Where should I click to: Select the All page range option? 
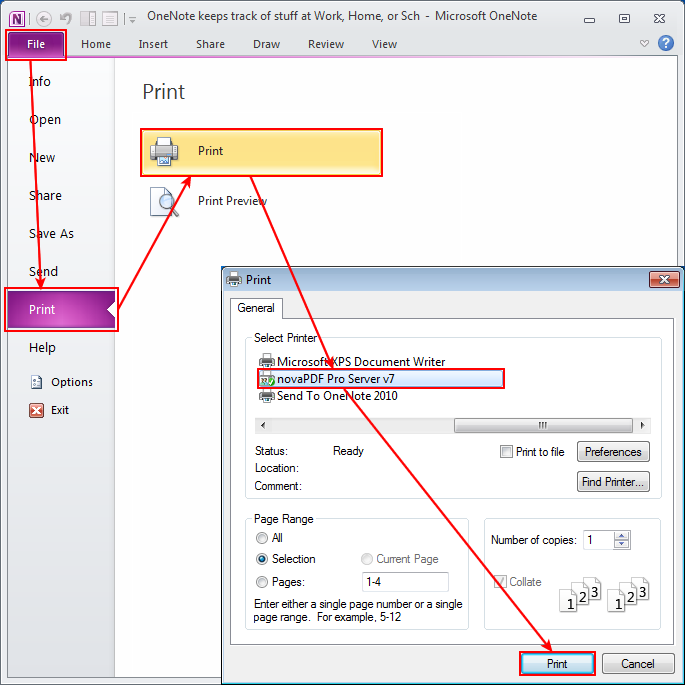pyautogui.click(x=262, y=538)
